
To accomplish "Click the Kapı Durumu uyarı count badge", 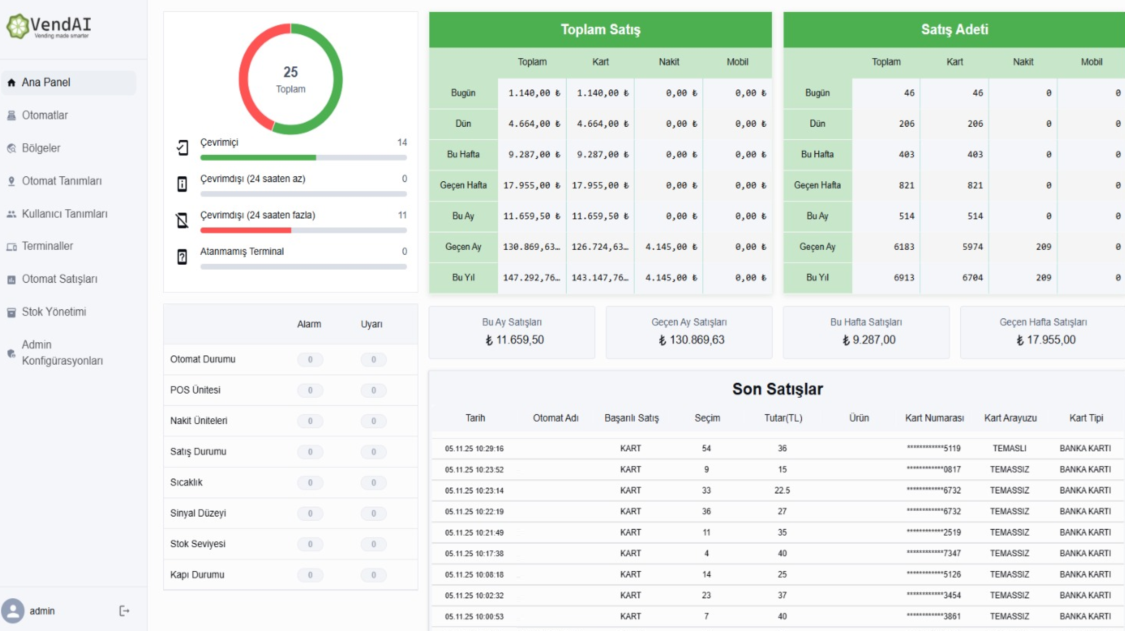I will coord(373,576).
